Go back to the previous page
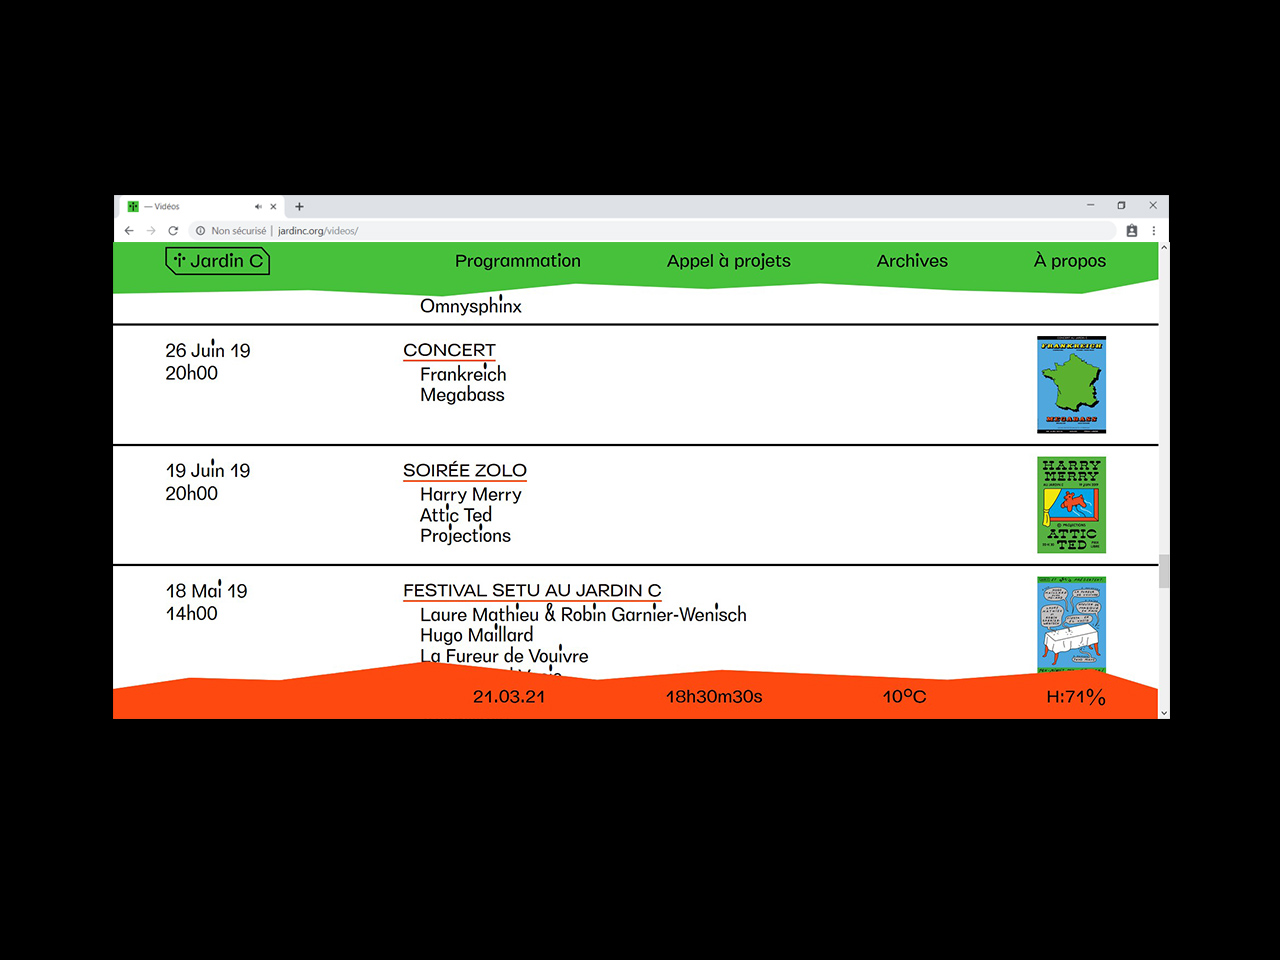 tap(129, 231)
